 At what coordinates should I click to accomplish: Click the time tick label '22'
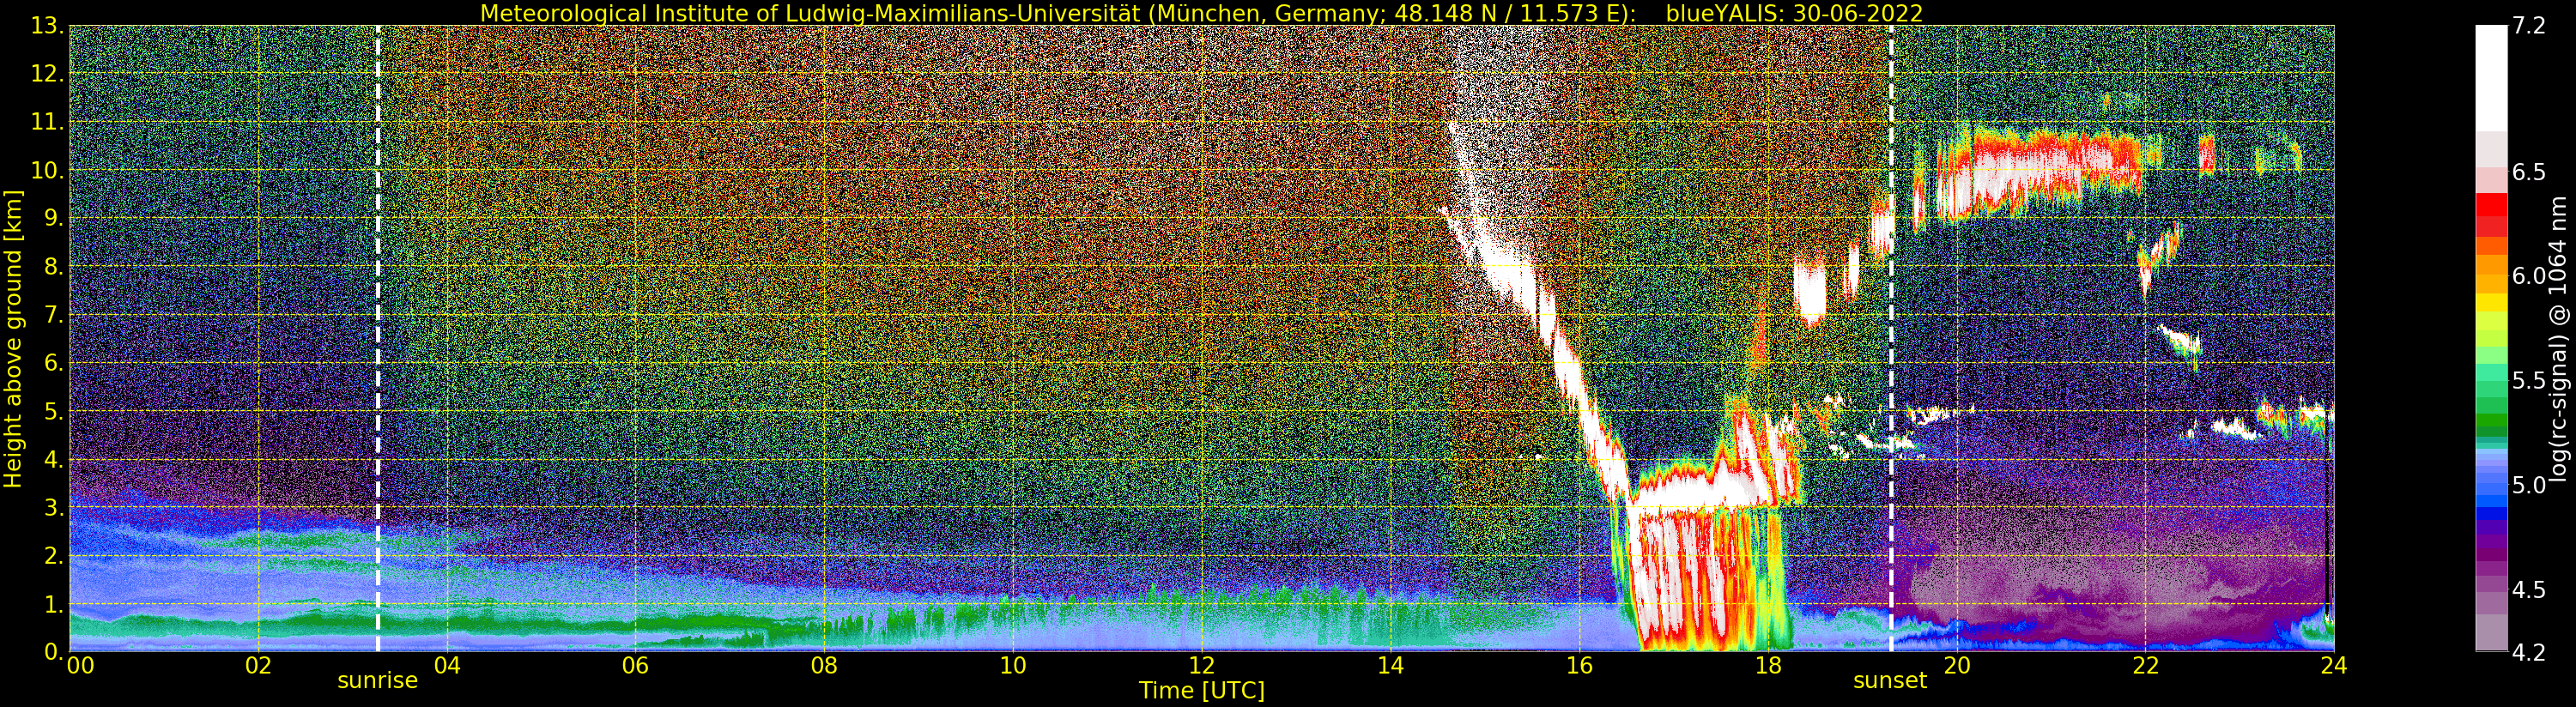(2145, 666)
